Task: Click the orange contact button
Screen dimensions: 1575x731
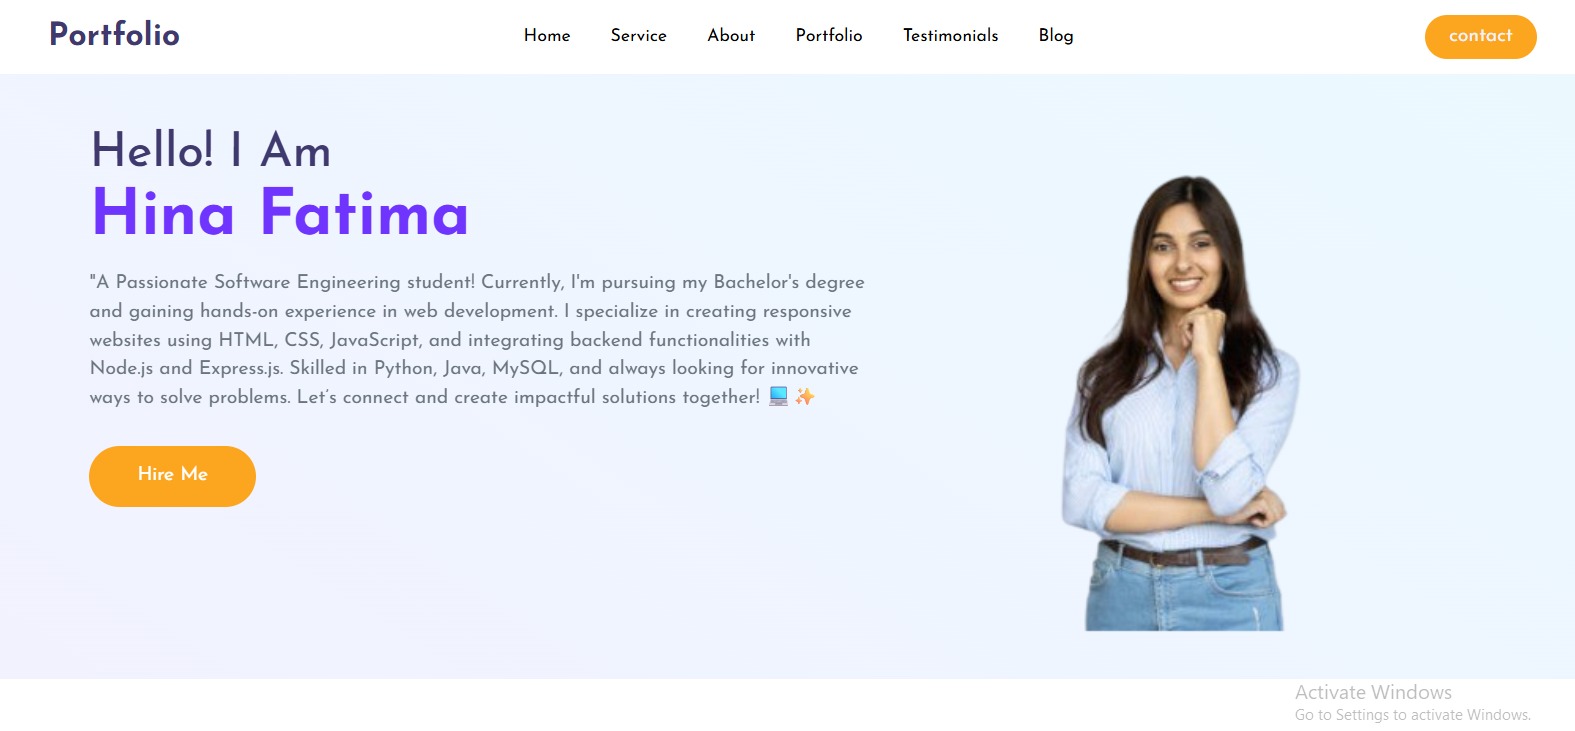Action: pyautogui.click(x=1480, y=36)
